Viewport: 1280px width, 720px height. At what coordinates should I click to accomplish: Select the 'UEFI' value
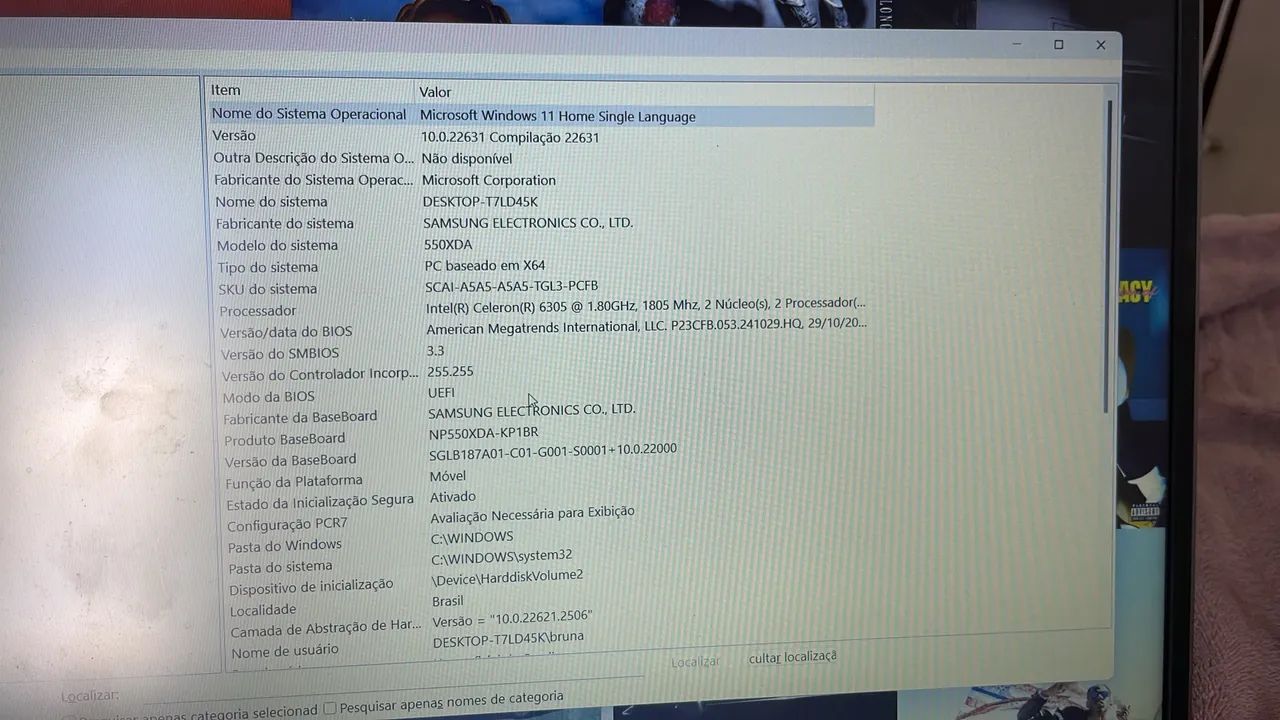pos(441,392)
